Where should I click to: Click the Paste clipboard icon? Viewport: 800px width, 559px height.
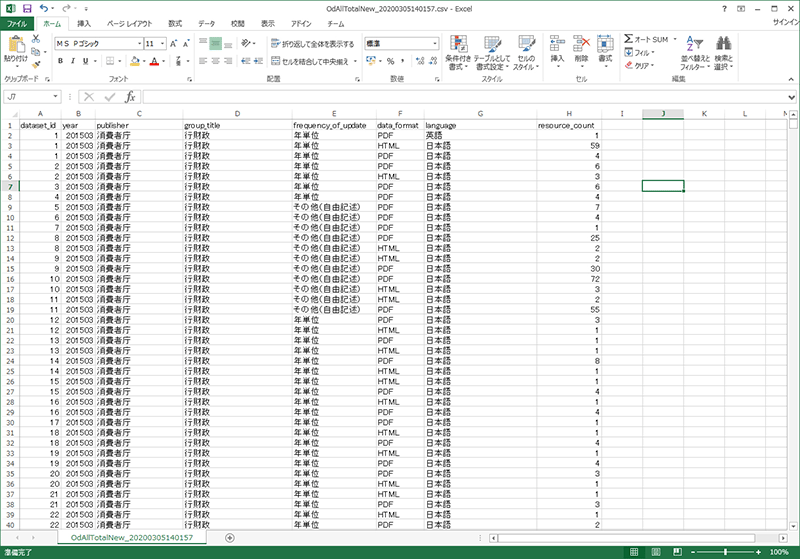(16, 45)
